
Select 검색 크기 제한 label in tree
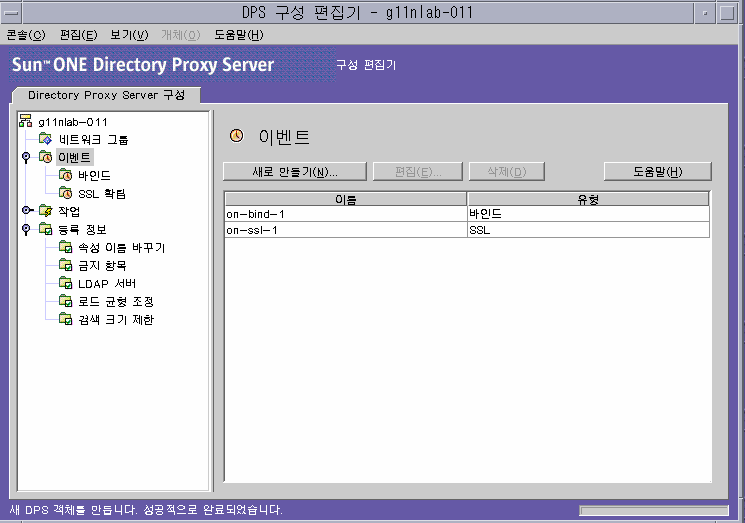point(116,319)
